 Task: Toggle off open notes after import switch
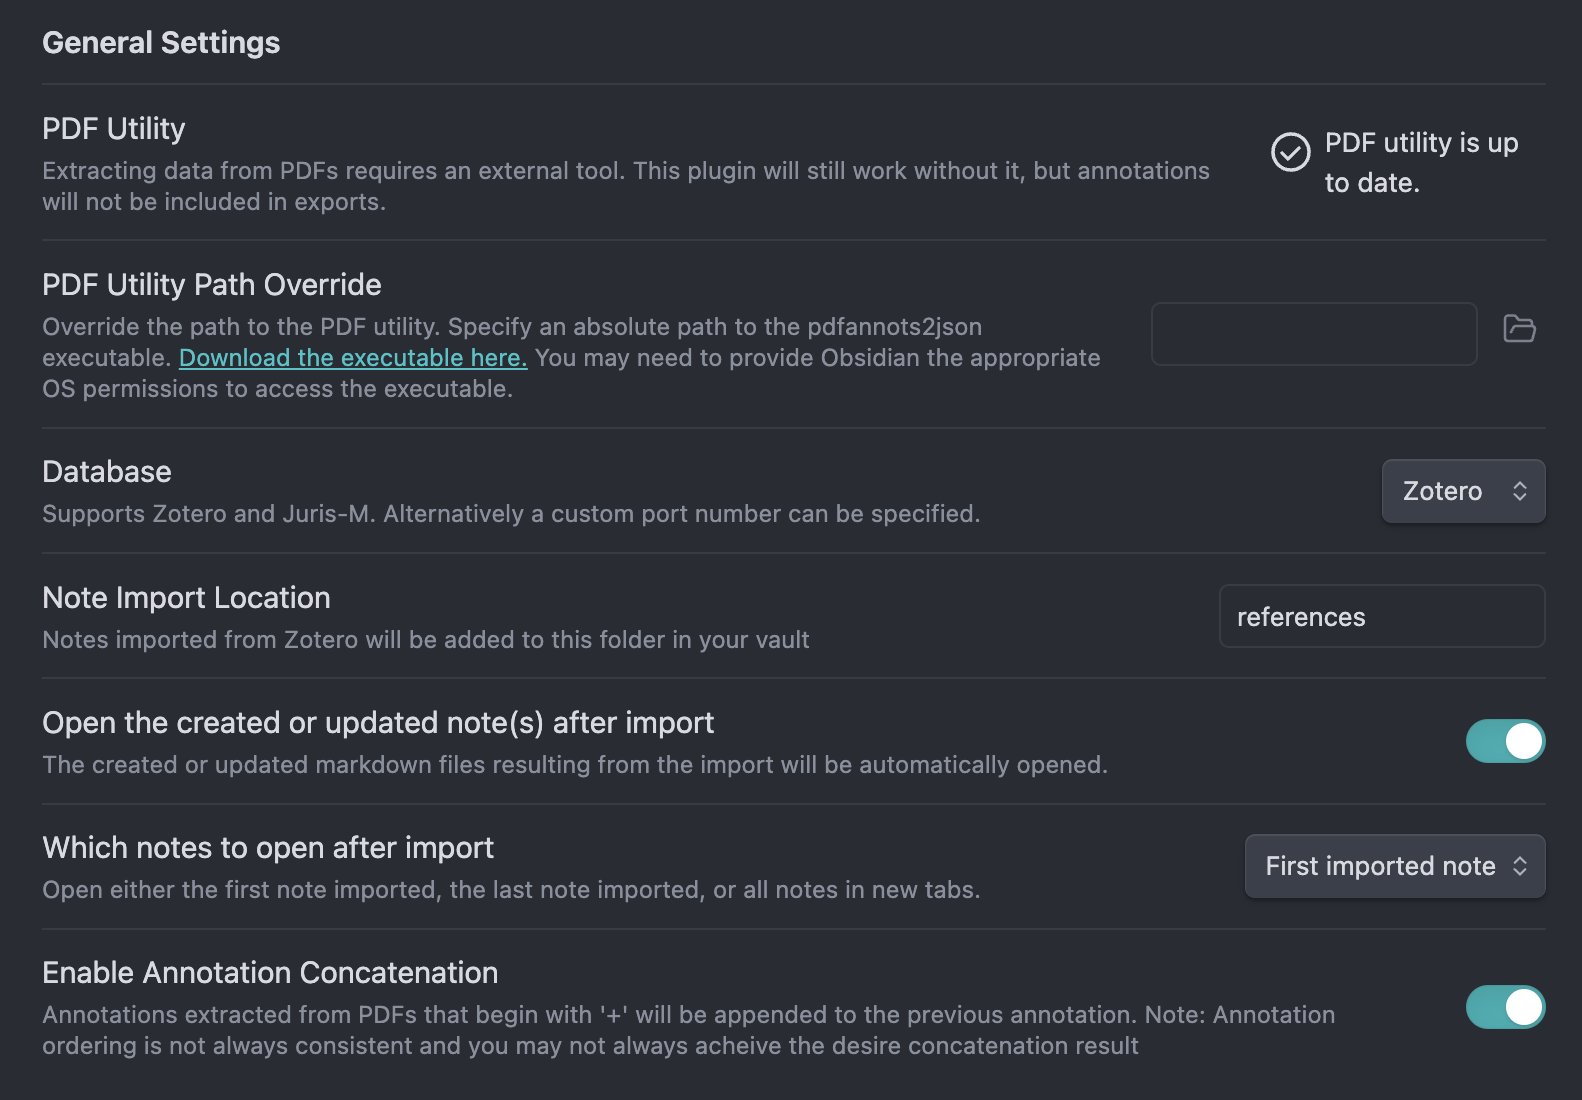pos(1505,741)
